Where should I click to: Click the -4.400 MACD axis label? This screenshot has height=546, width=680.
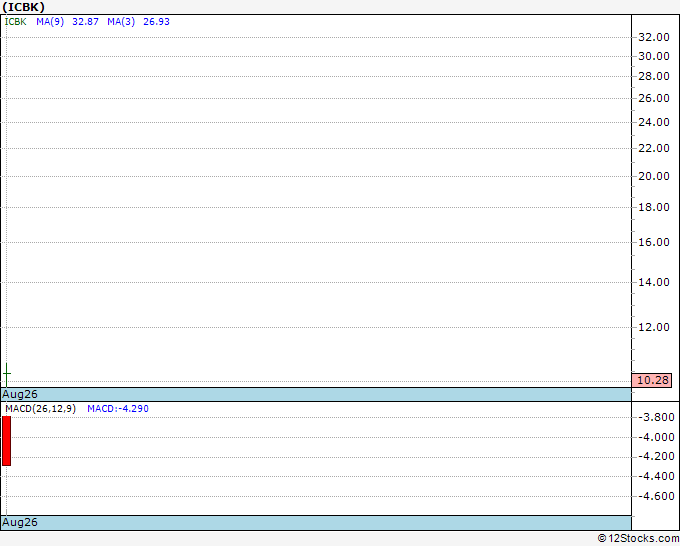pyautogui.click(x=656, y=476)
